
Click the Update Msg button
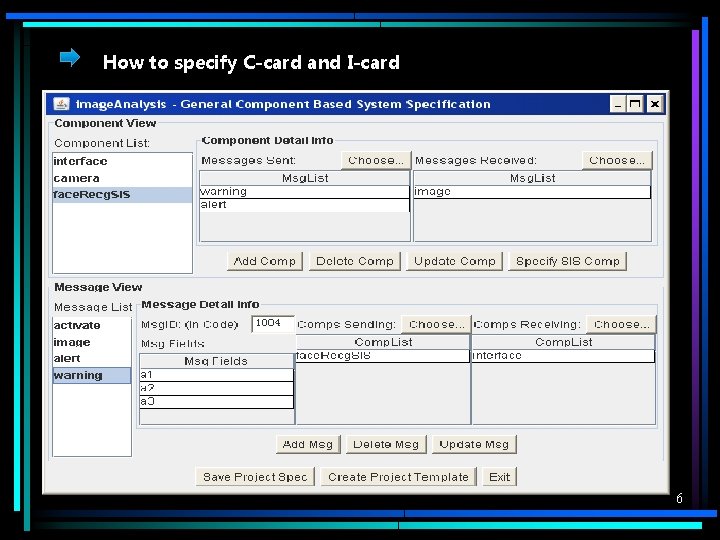click(x=474, y=444)
